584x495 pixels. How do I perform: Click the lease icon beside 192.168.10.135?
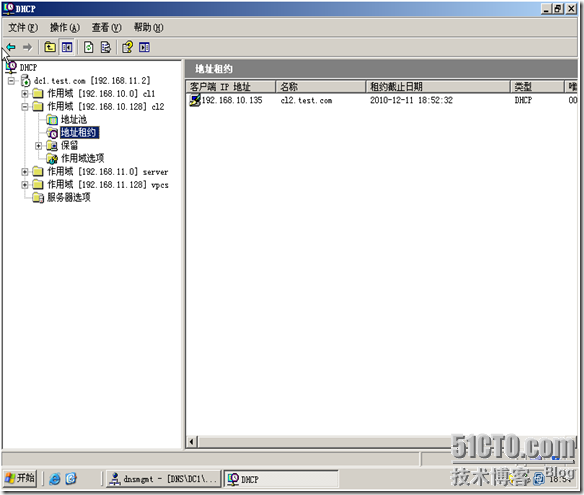tap(195, 100)
